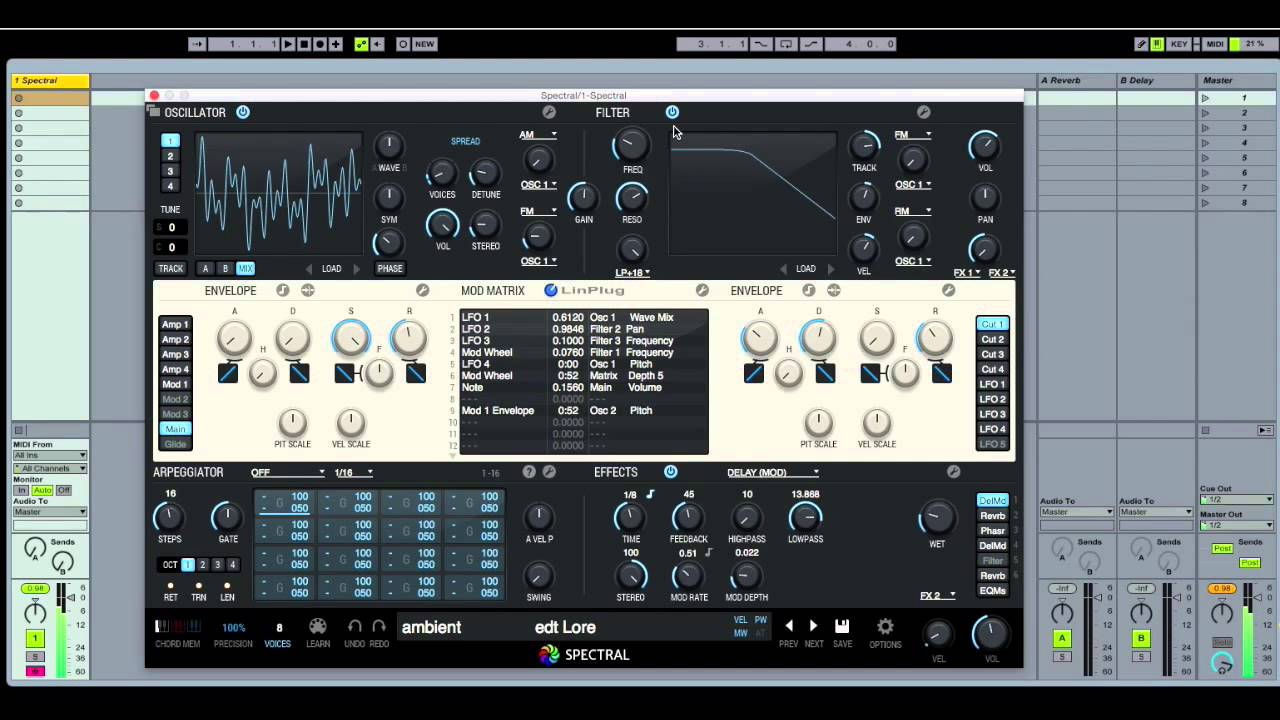
Task: Click the edt Lore preset name
Action: tap(565, 627)
